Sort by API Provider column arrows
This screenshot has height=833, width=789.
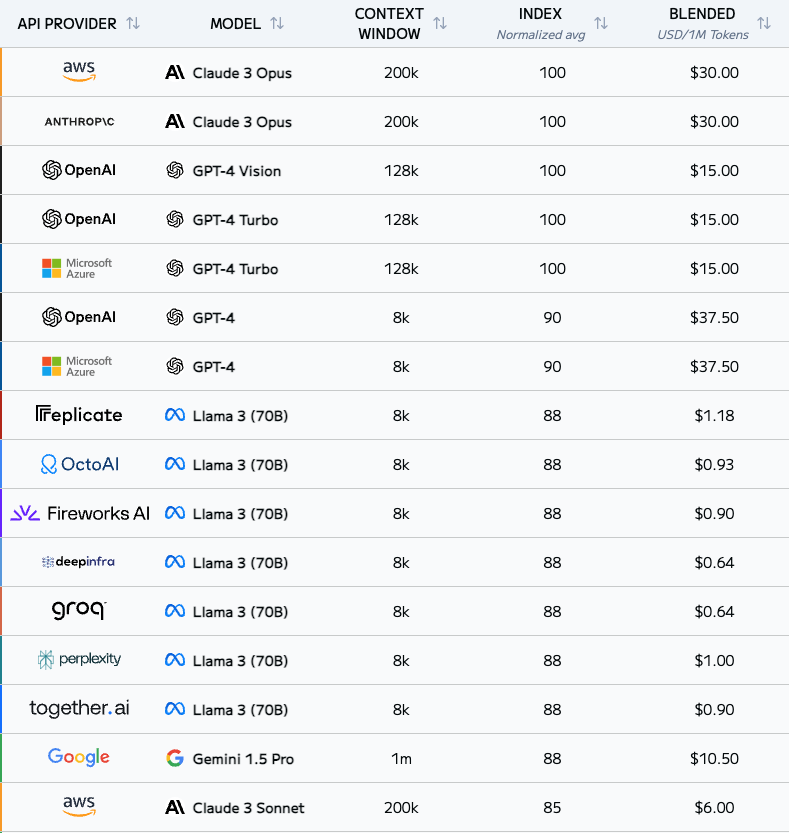pos(133,23)
